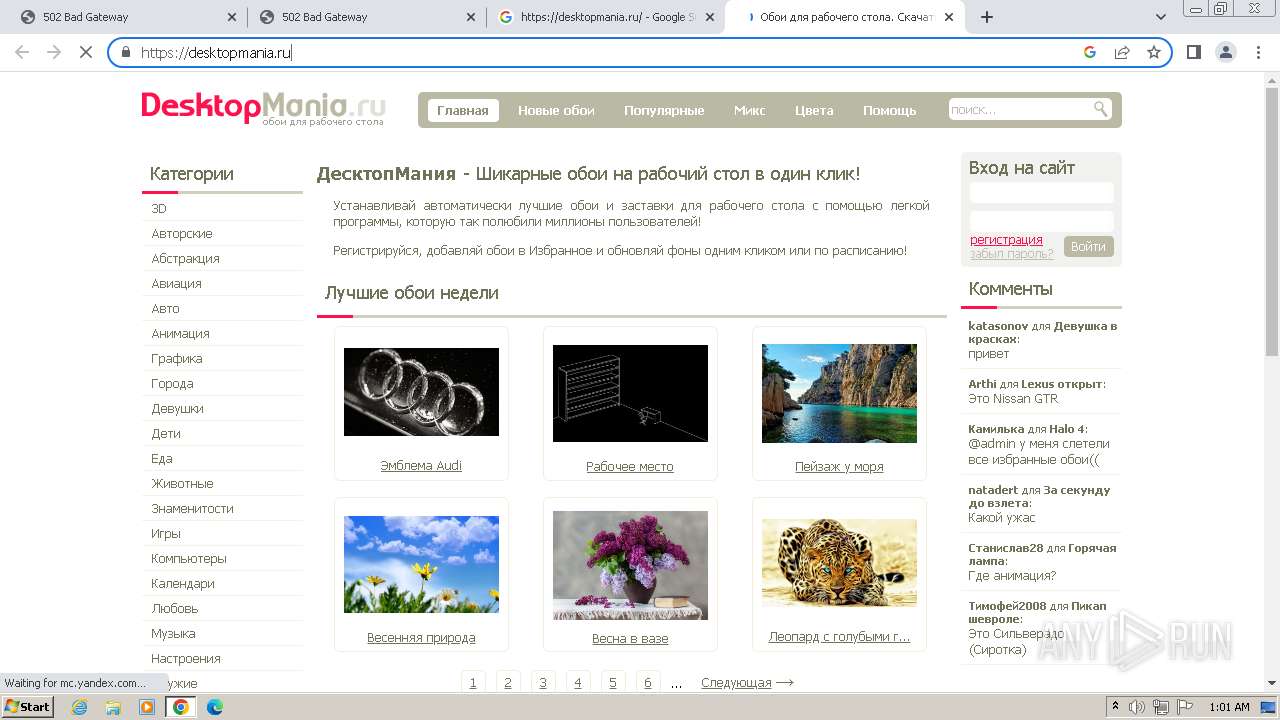
Task: Click the DesktopMania.ru logo
Action: pos(263,107)
